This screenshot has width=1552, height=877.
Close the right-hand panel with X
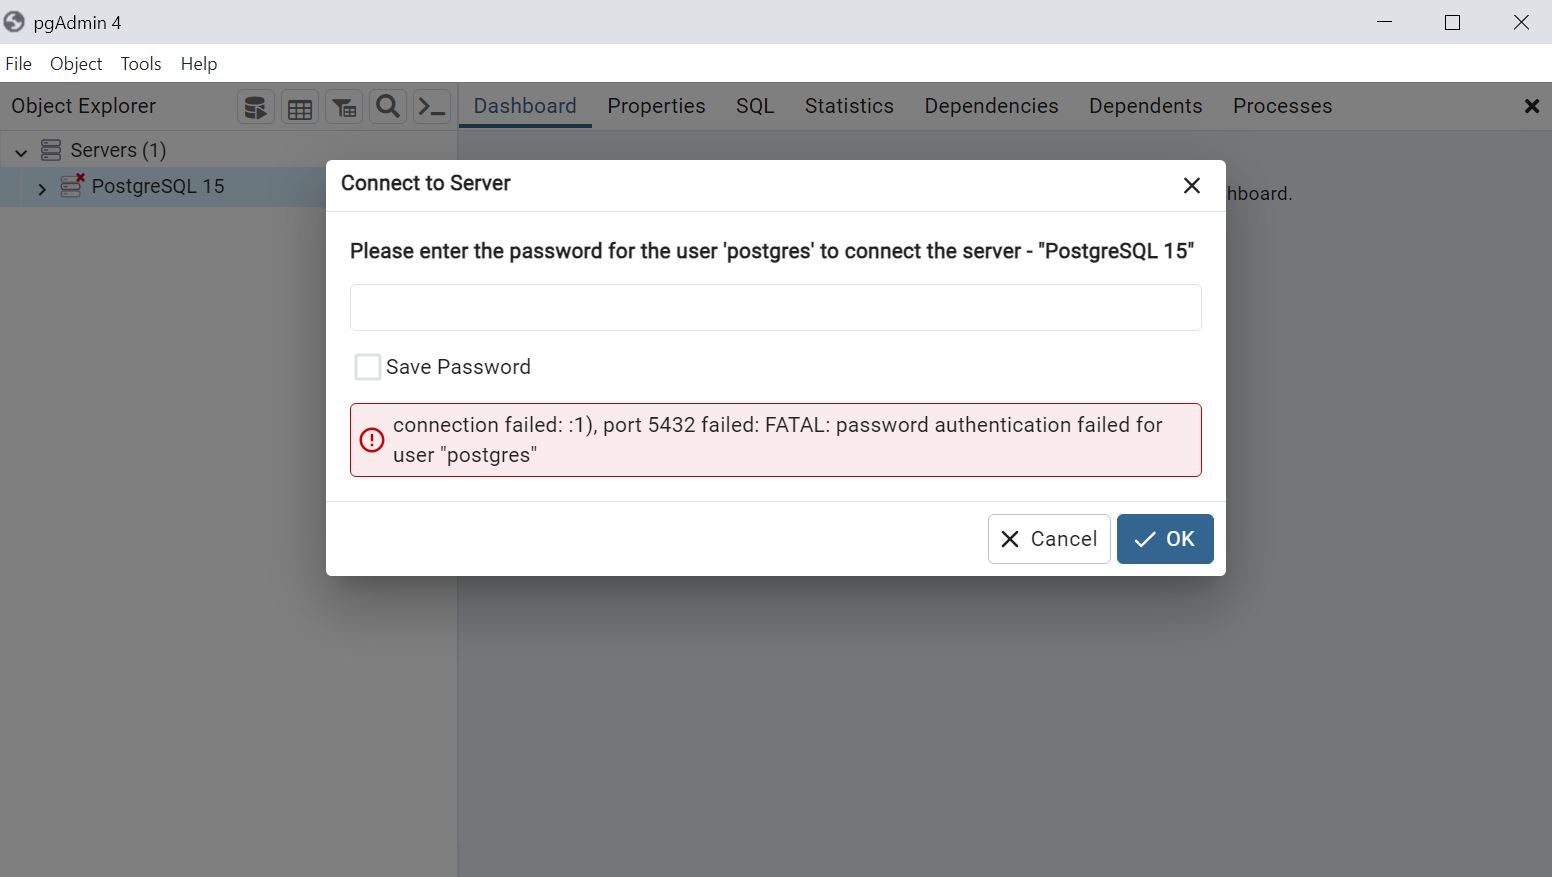[x=1531, y=106]
